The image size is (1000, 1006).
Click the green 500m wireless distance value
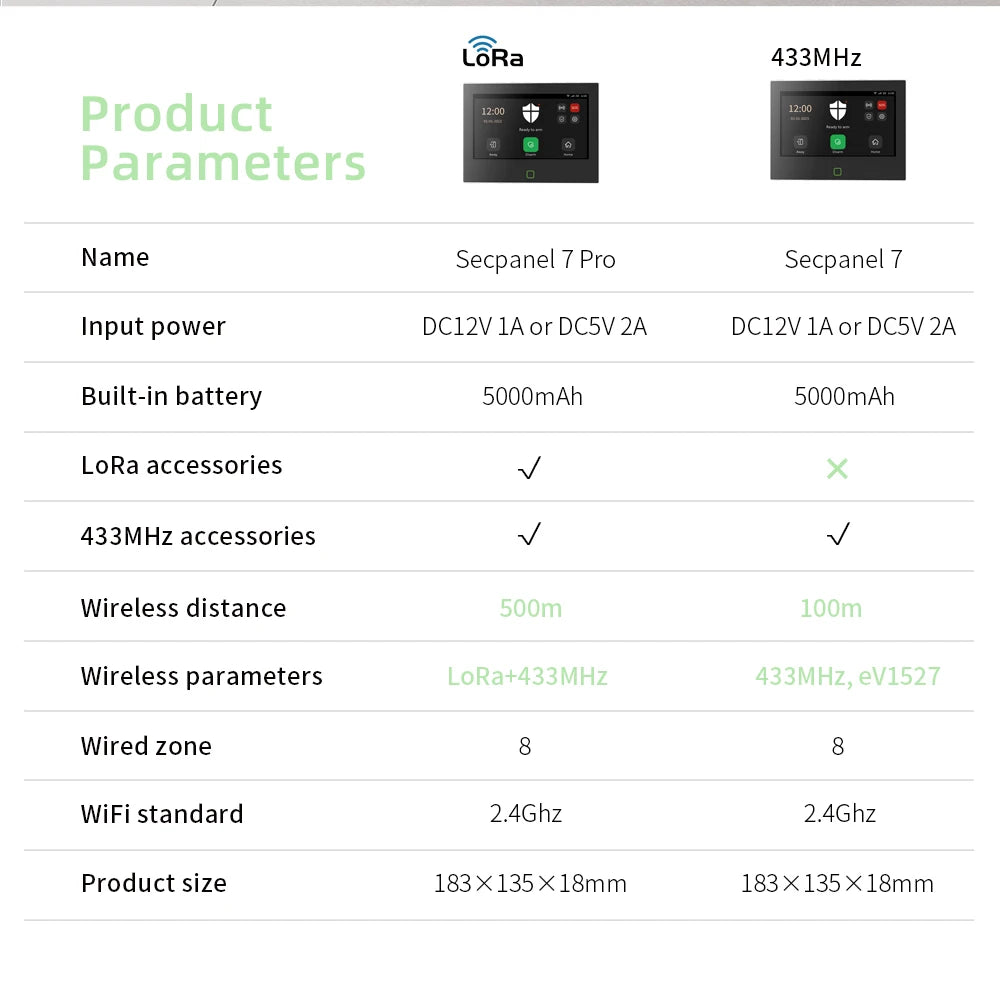click(530, 608)
